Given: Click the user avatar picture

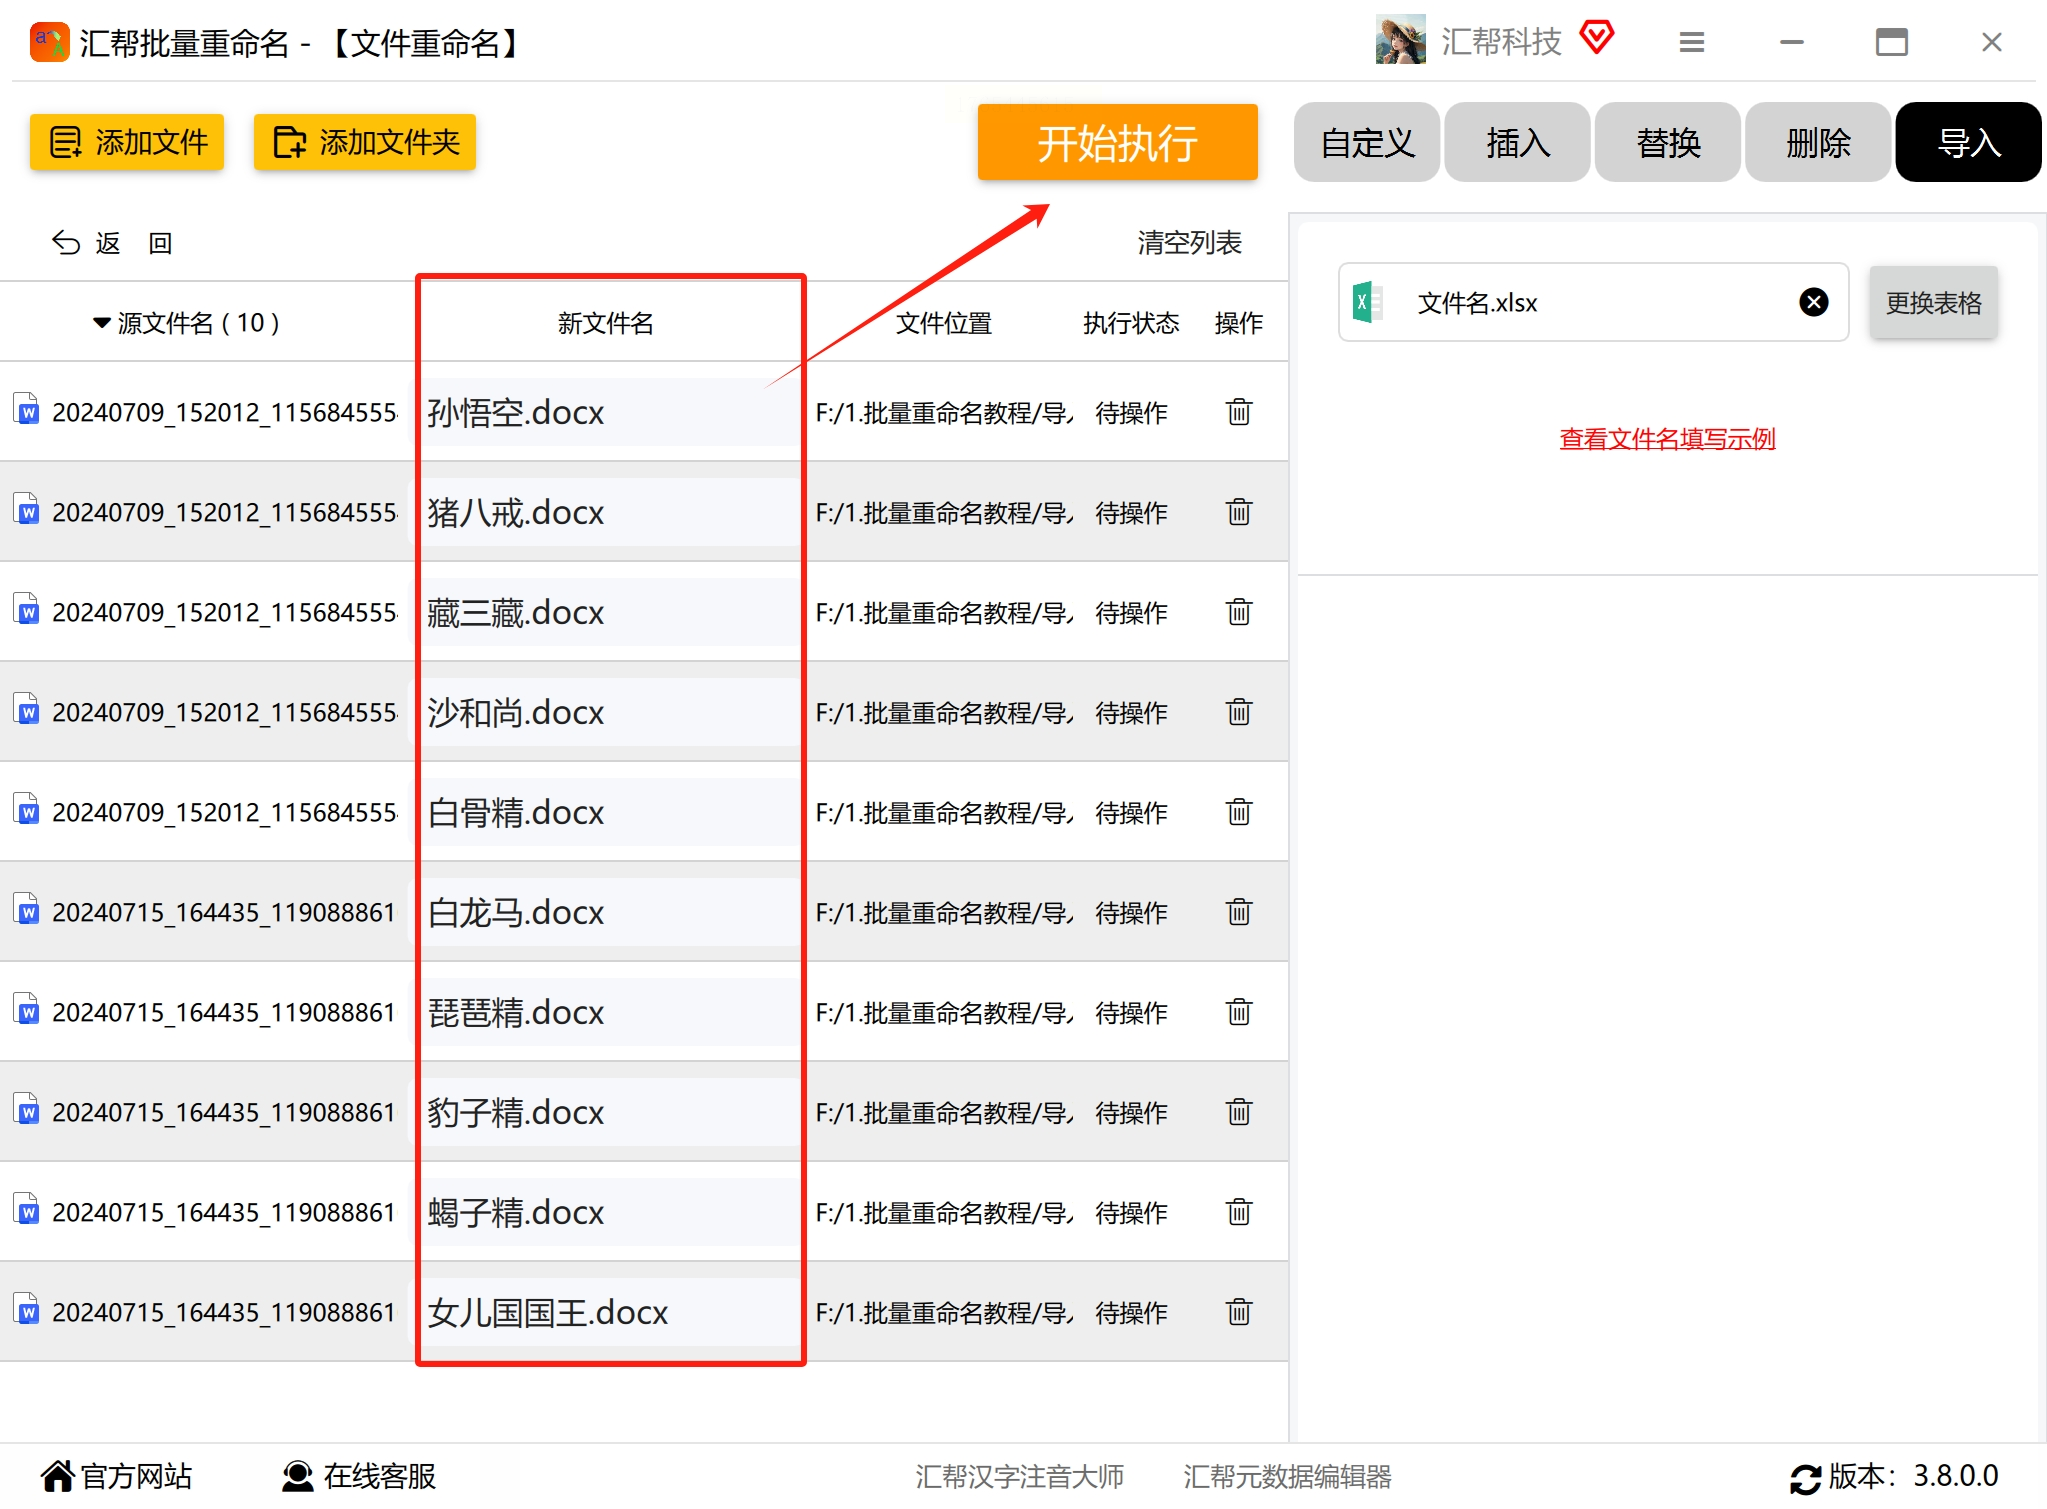Looking at the screenshot, I should click(x=1400, y=41).
